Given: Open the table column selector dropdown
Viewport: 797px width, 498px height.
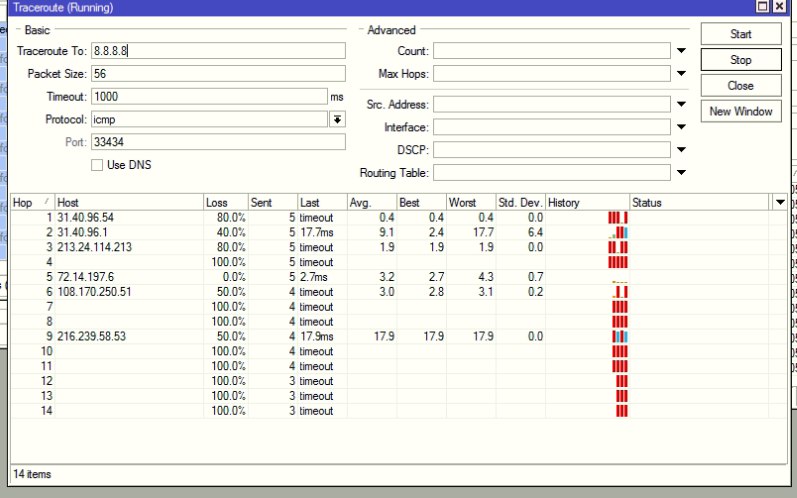Looking at the screenshot, I should click(x=780, y=202).
